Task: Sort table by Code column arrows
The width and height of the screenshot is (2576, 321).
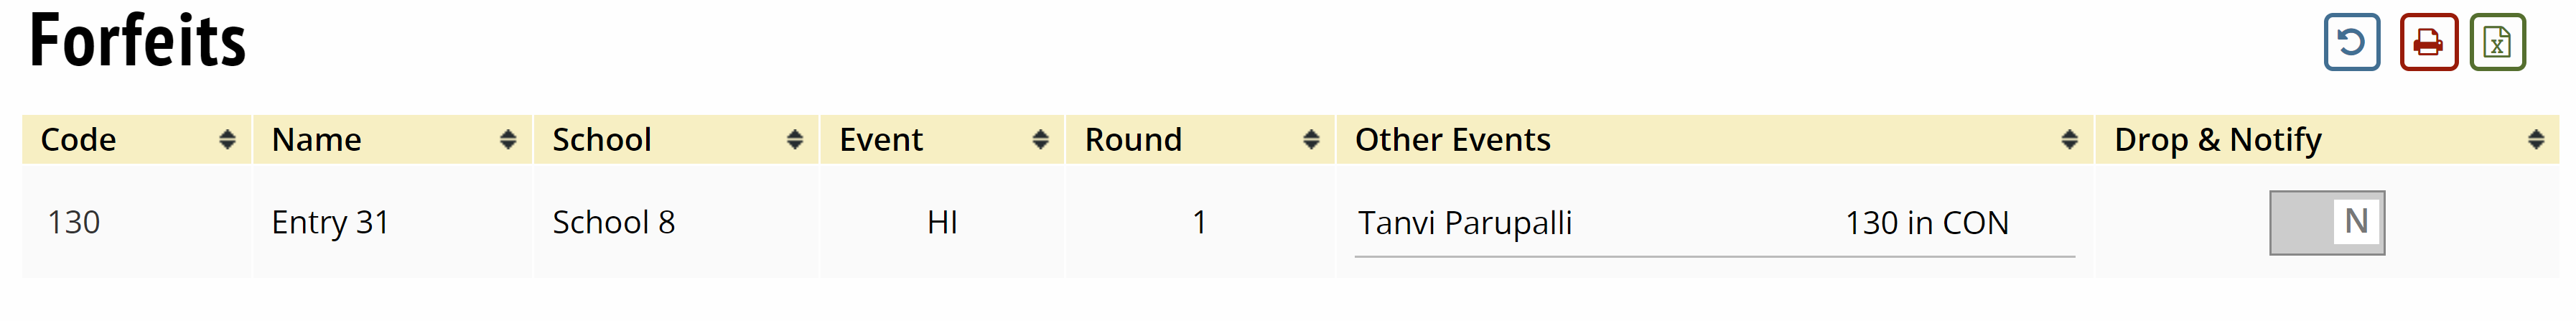Action: [x=227, y=140]
